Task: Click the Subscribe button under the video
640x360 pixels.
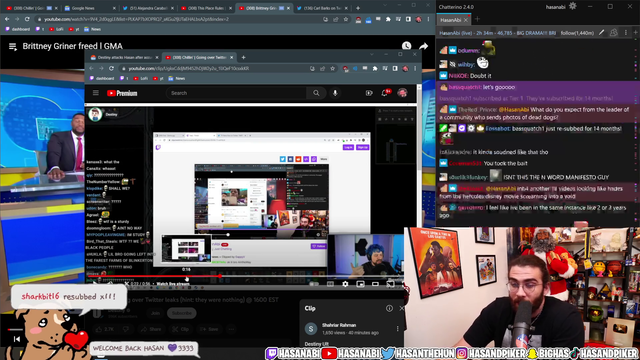Action: [182, 313]
